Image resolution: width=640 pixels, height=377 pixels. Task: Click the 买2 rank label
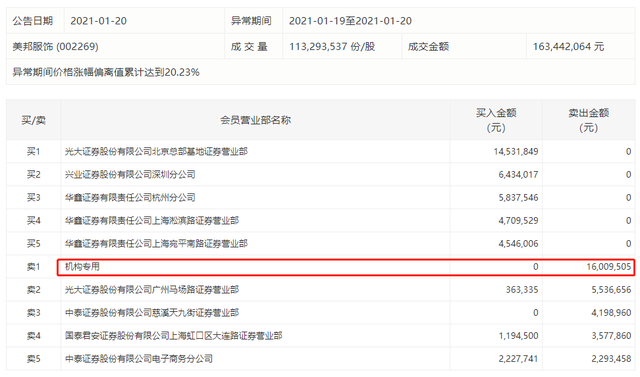tap(33, 175)
